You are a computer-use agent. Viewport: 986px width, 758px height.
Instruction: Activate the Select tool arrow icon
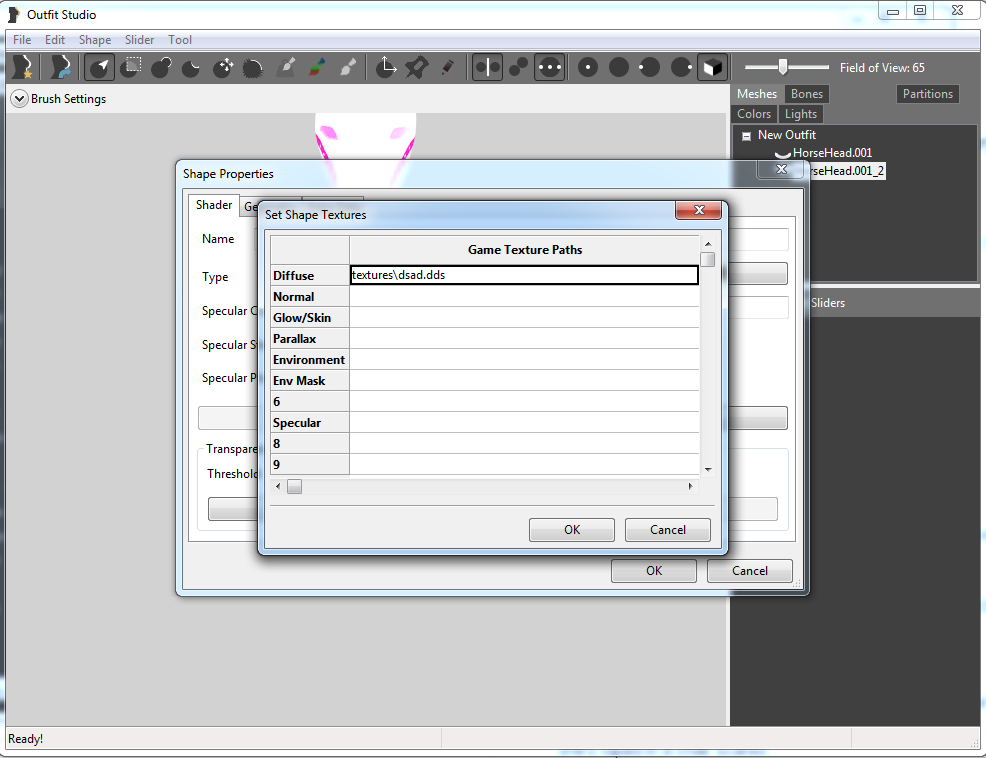99,67
